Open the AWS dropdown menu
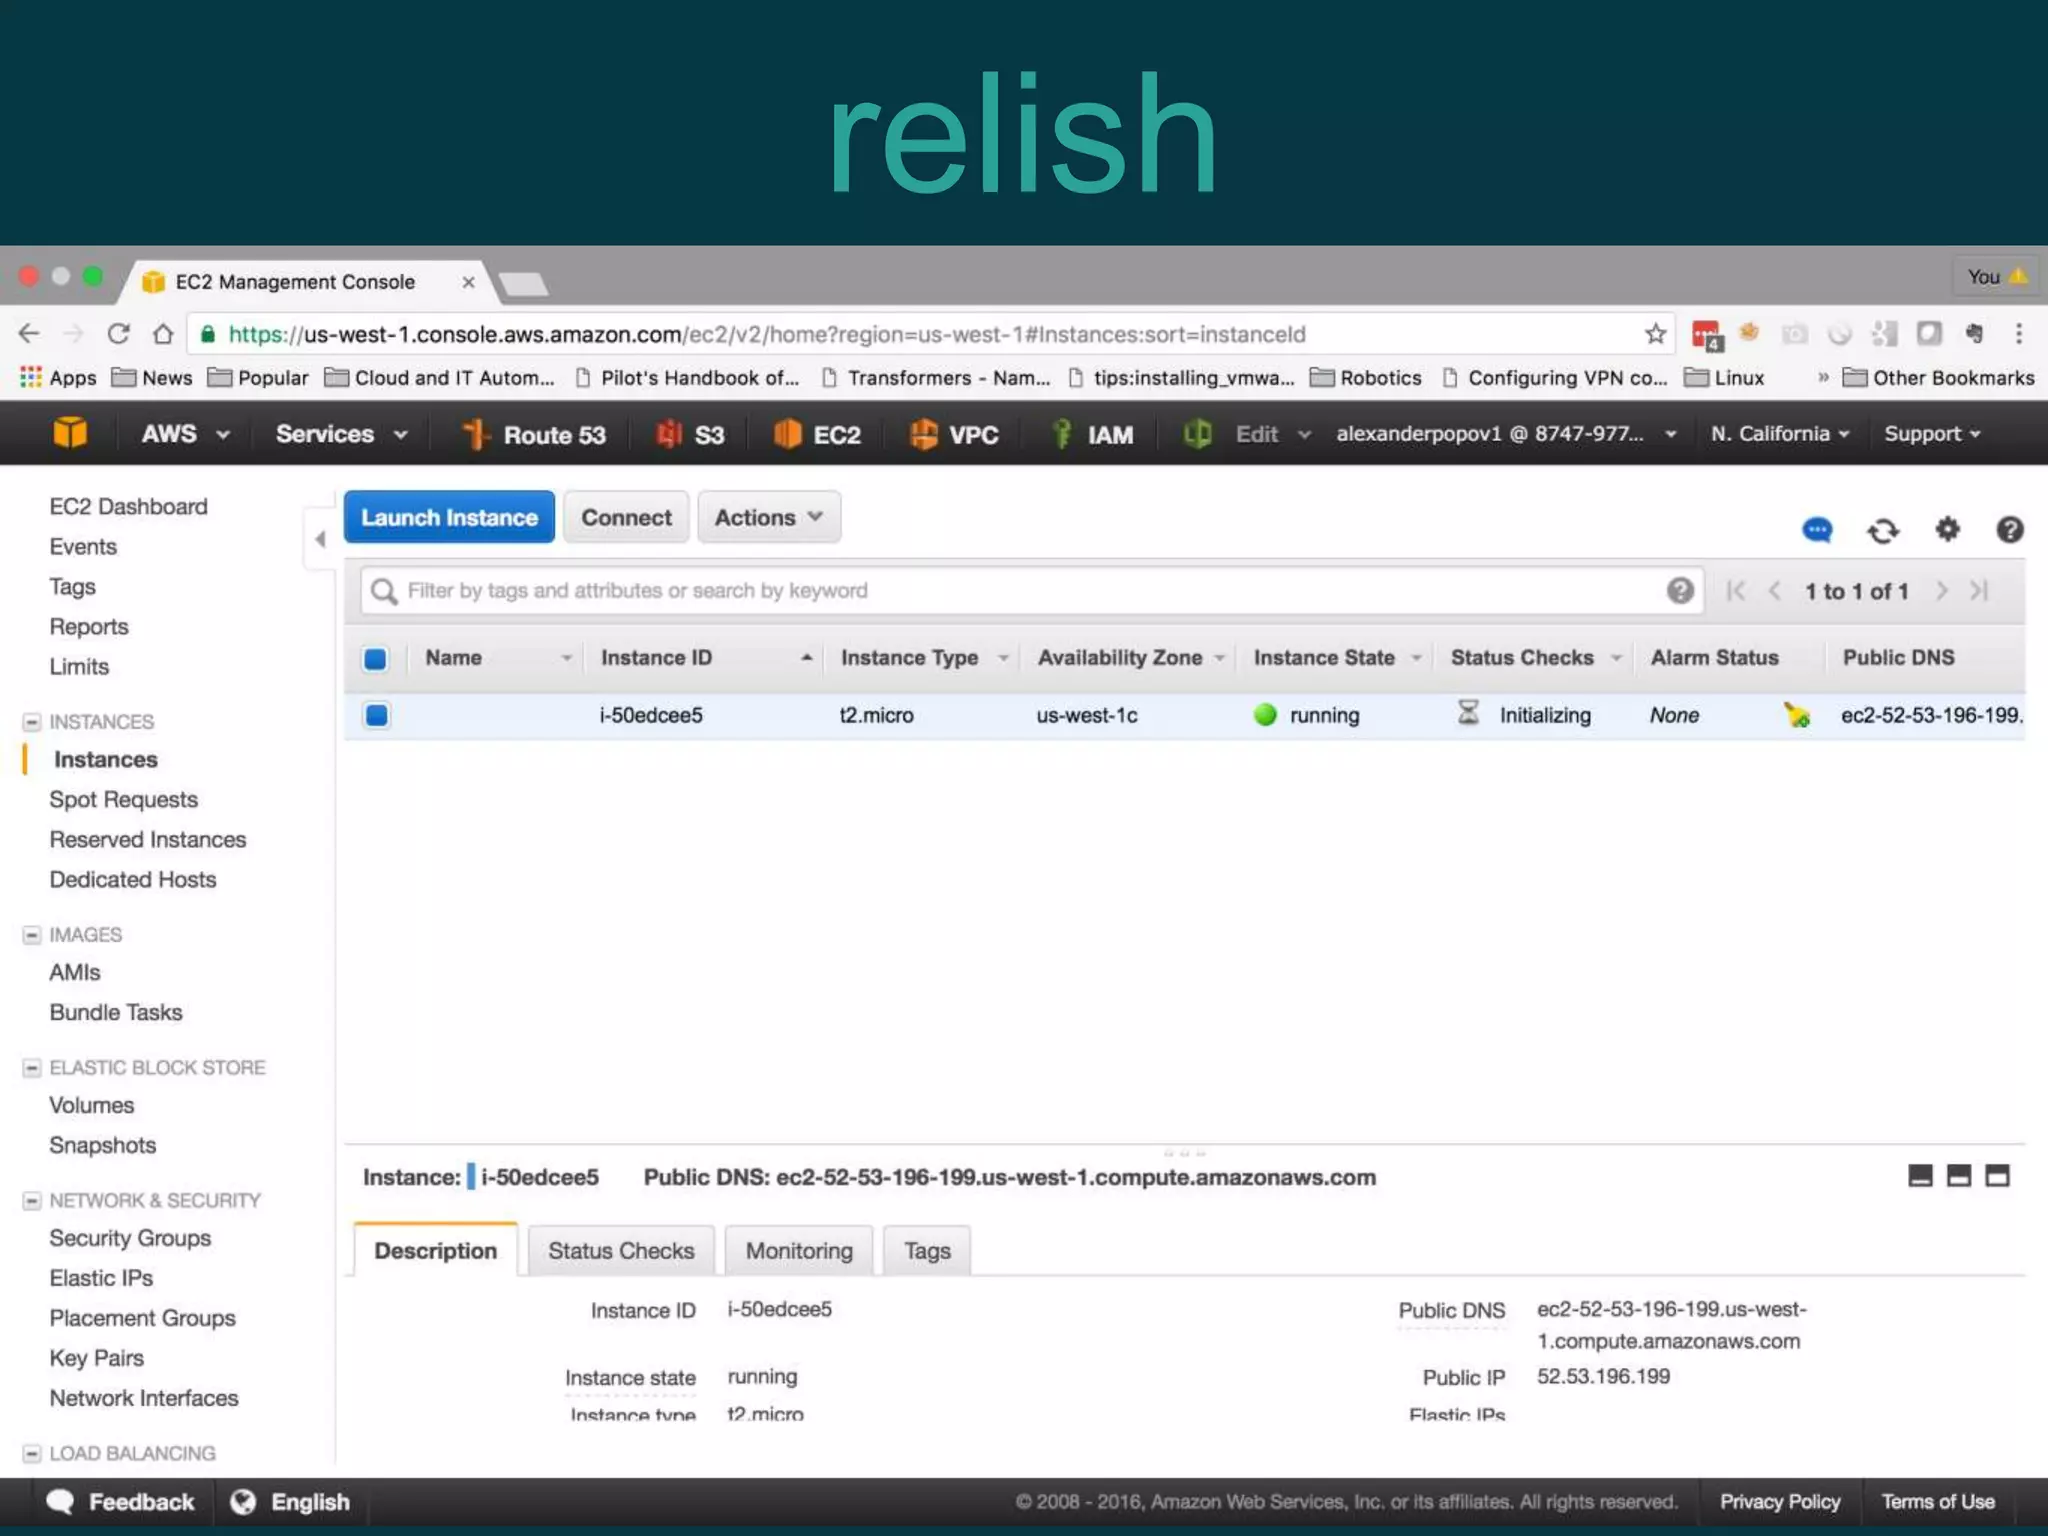2048x1536 pixels. click(x=185, y=434)
